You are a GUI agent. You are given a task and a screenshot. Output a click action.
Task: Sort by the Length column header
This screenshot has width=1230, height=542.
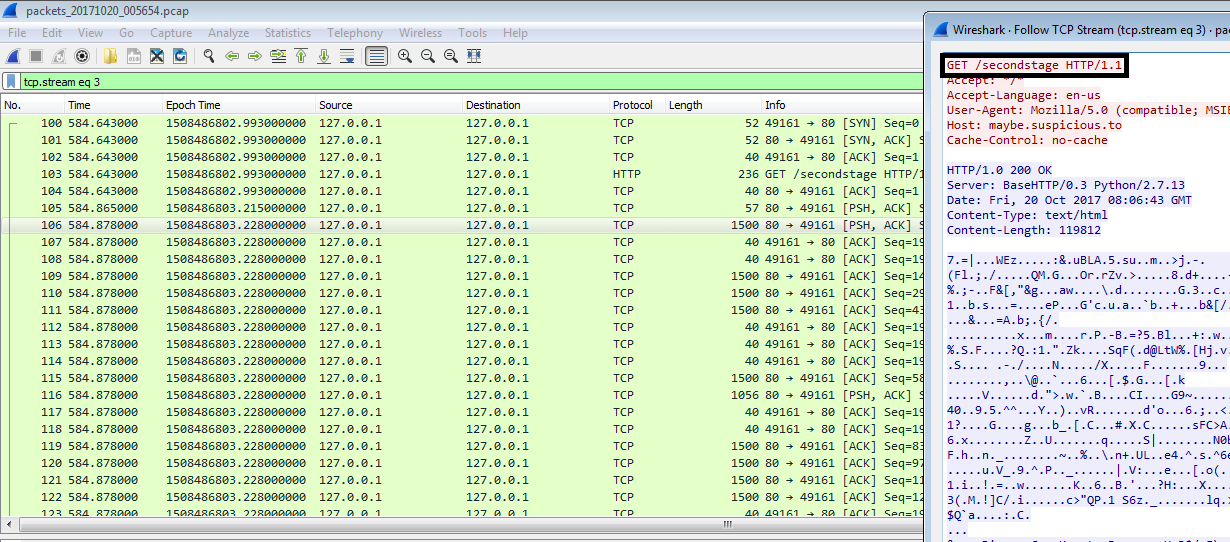coord(713,105)
